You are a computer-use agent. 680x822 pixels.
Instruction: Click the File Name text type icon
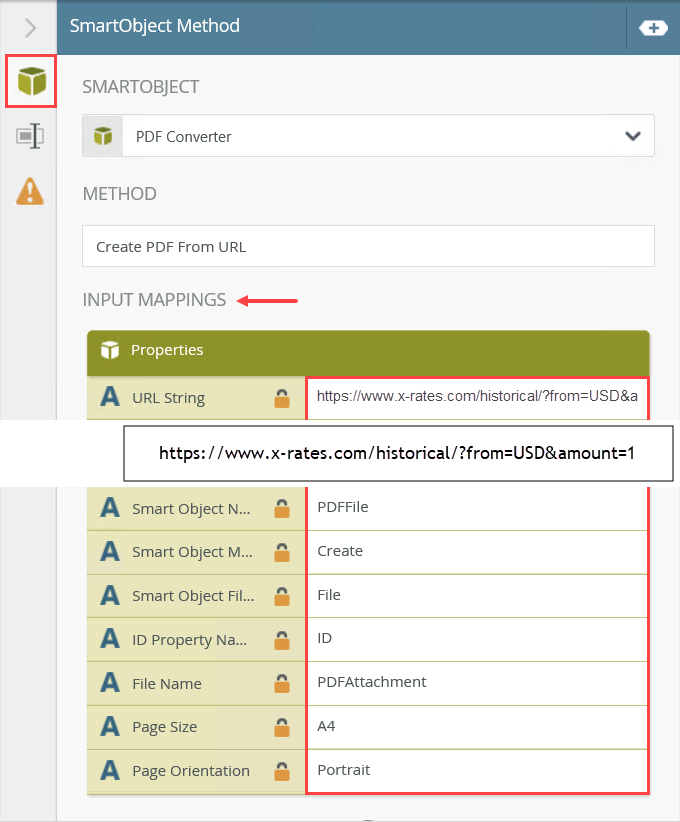(x=110, y=683)
